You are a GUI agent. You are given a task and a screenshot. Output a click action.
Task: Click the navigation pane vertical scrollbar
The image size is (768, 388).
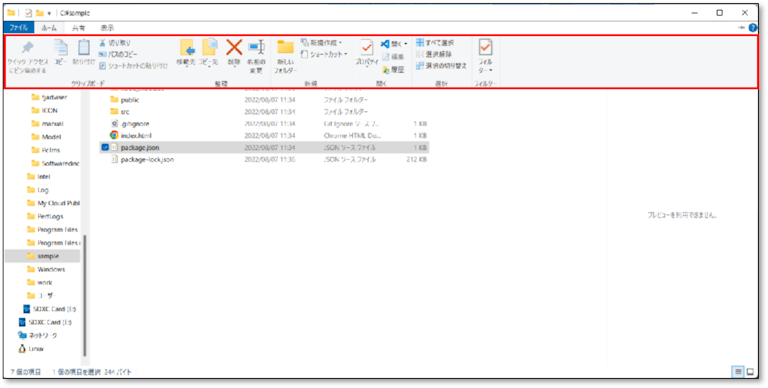tap(85, 295)
